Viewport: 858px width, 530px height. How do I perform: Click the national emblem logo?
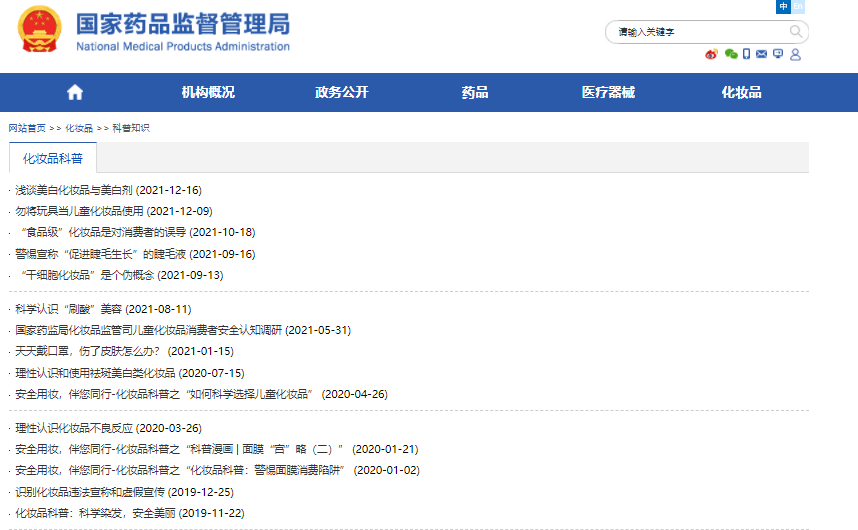point(39,32)
